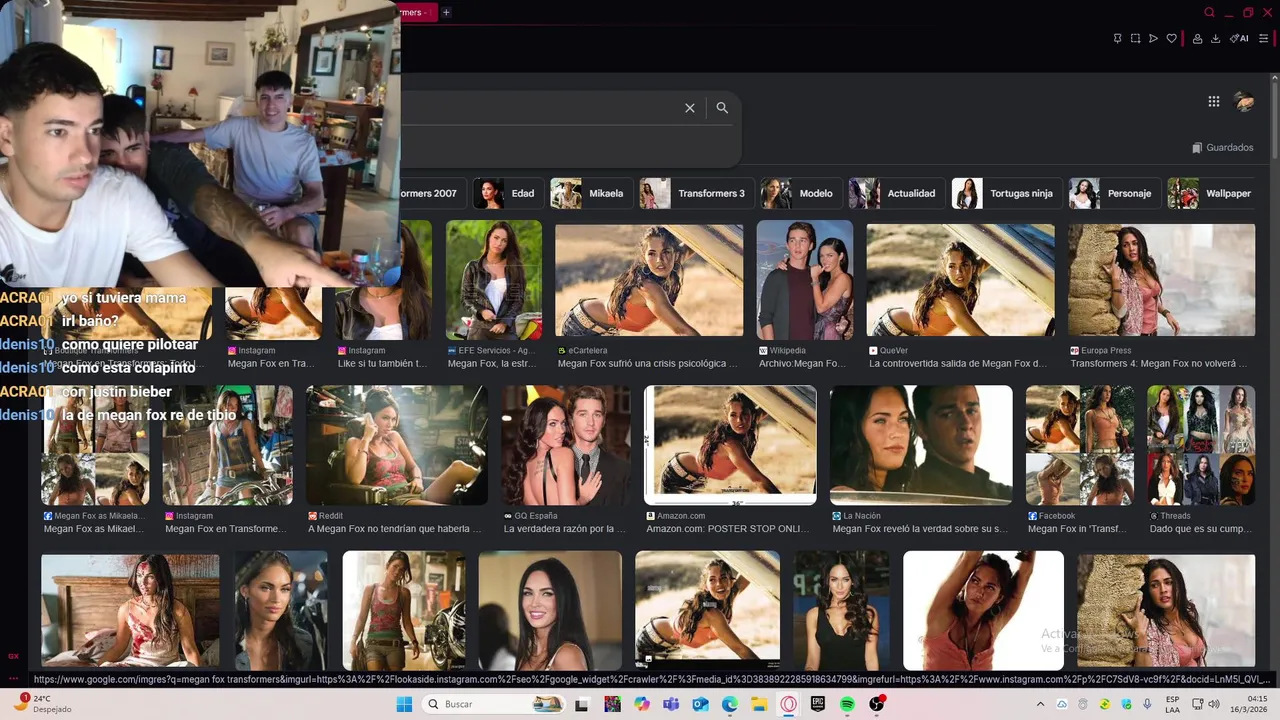This screenshot has width=1280, height=720.
Task: Select the Modelo filter chip
Action: 801,193
